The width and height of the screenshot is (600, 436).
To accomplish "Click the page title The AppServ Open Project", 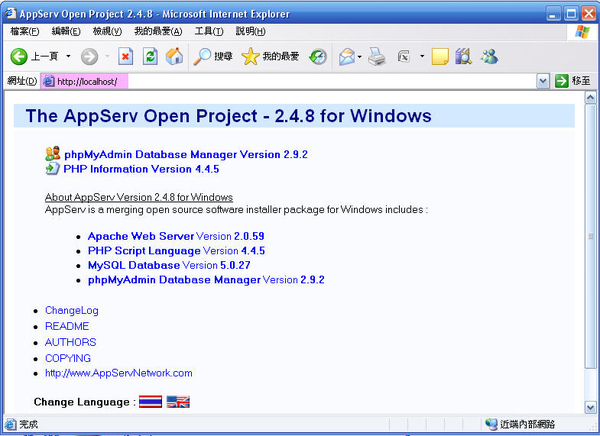I will point(228,116).
